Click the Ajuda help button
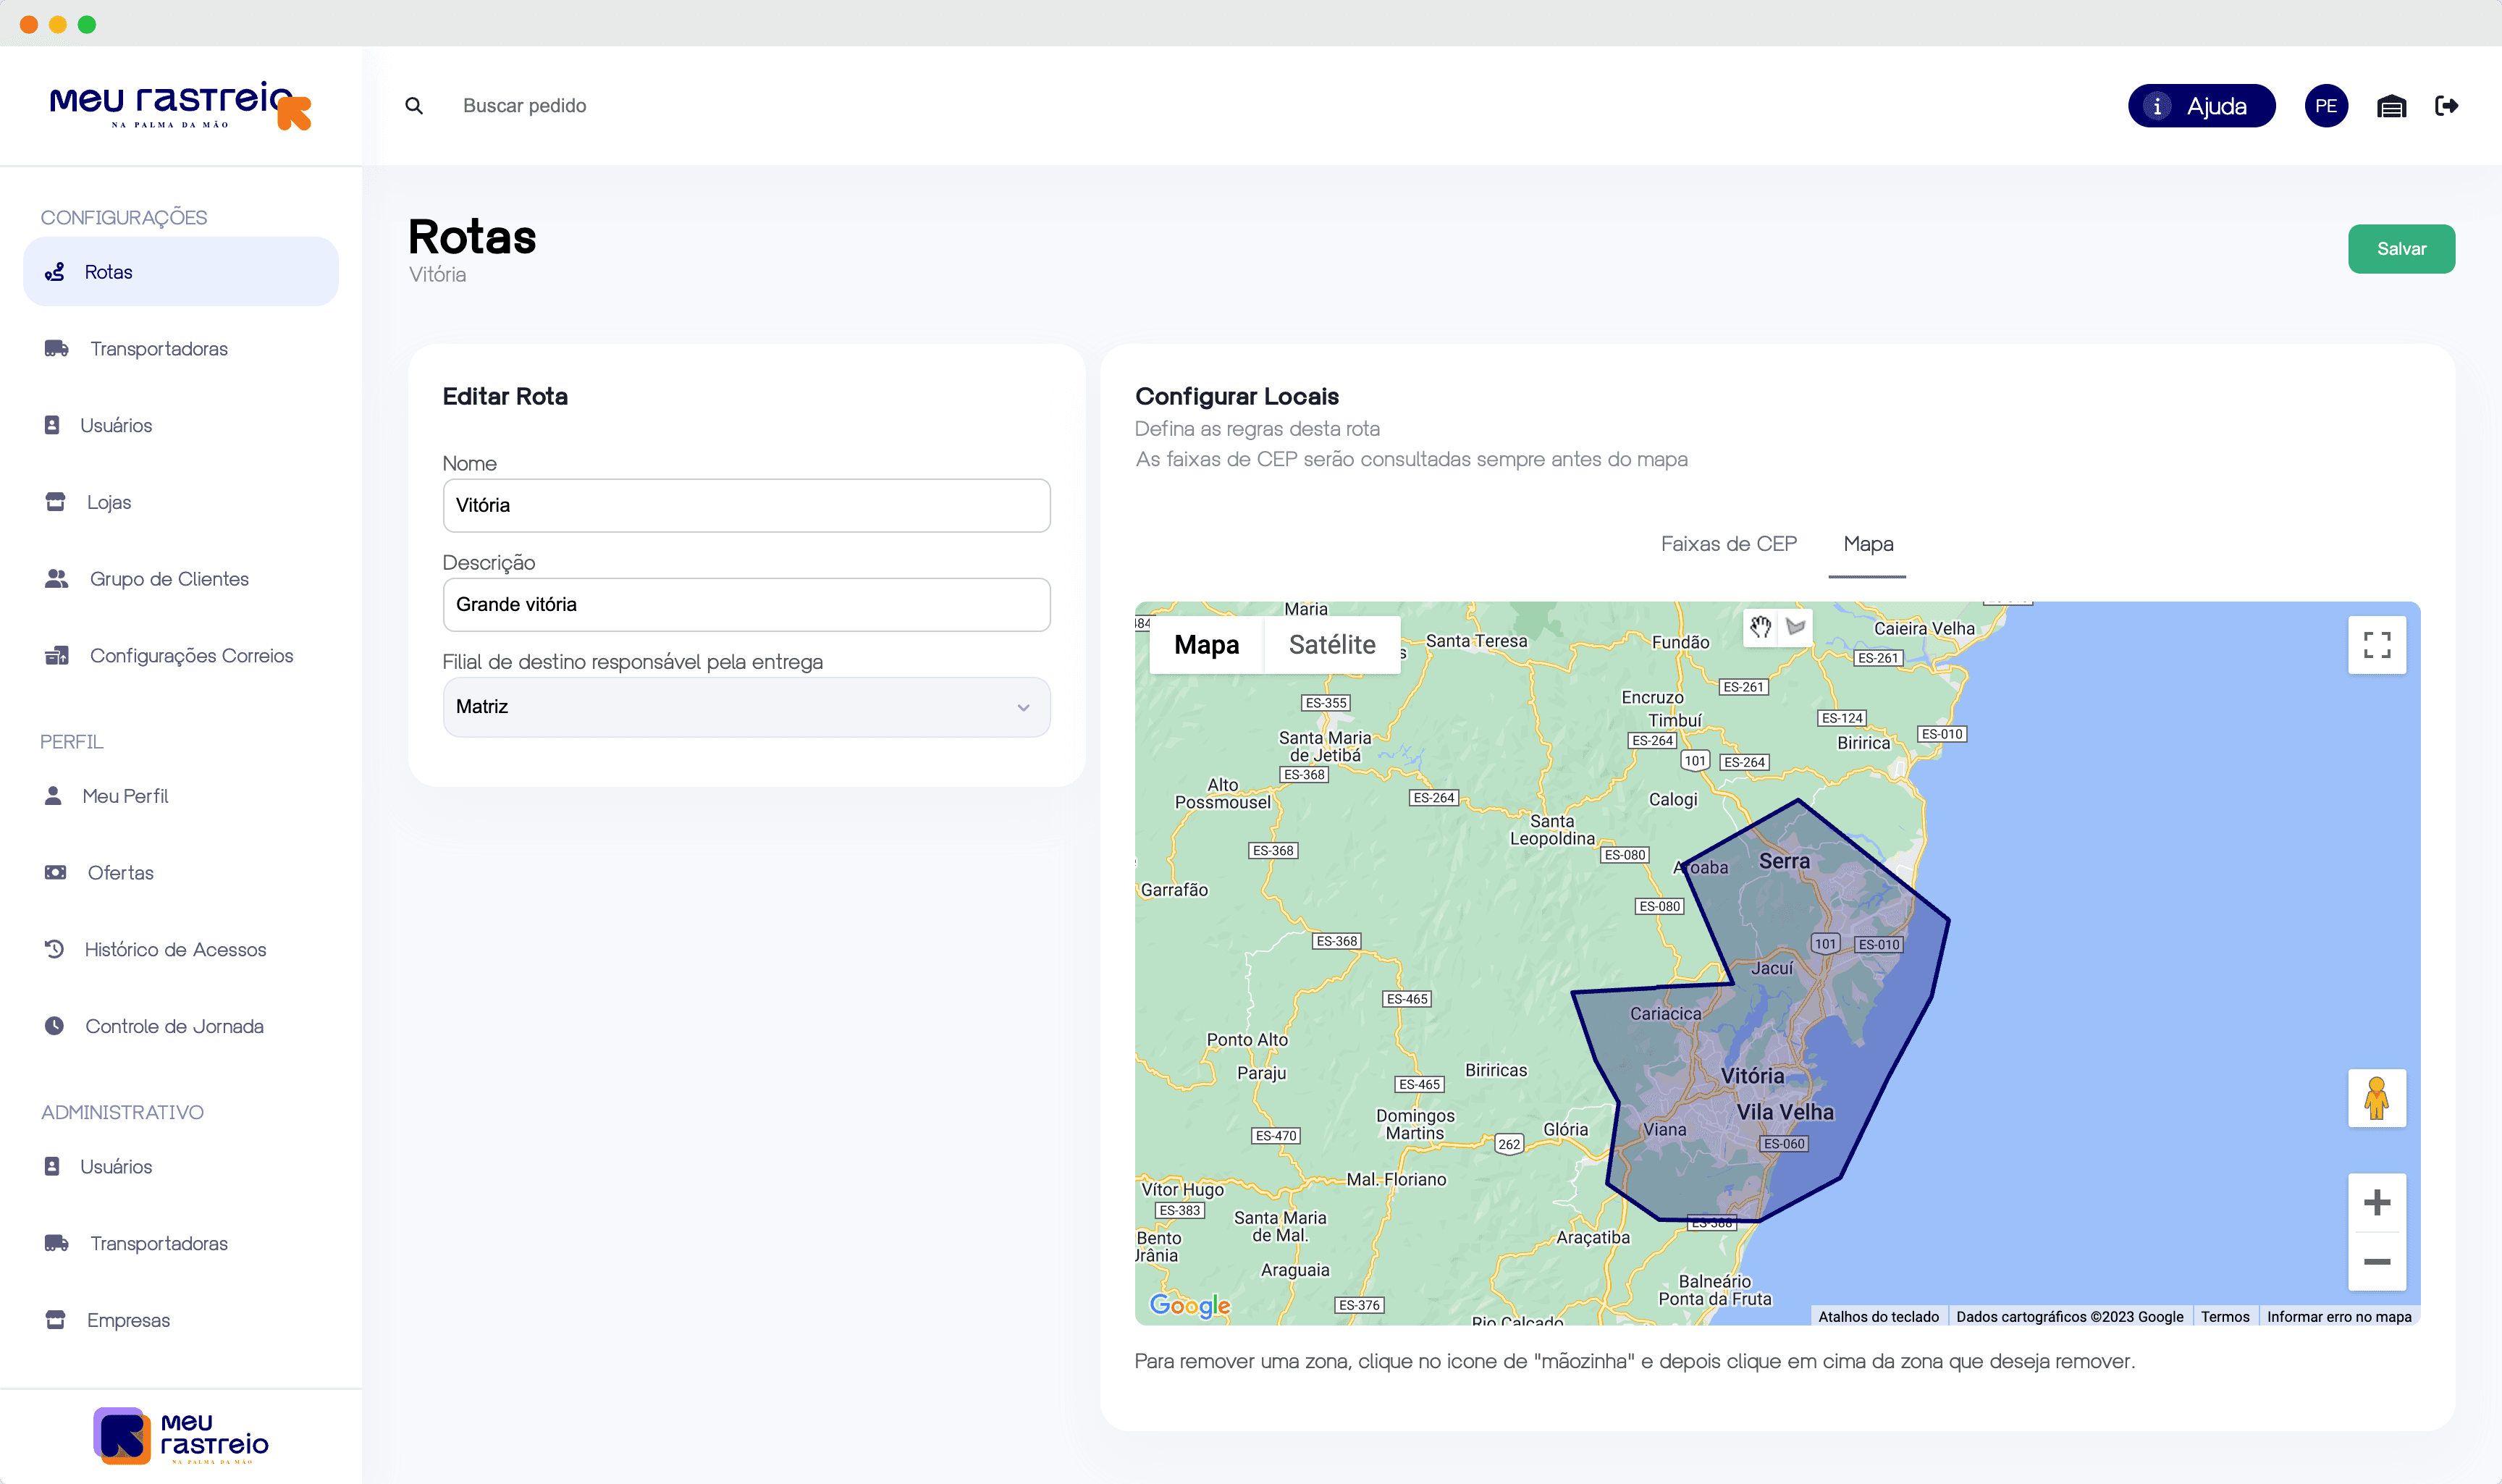The image size is (2502, 1484). coord(2201,106)
